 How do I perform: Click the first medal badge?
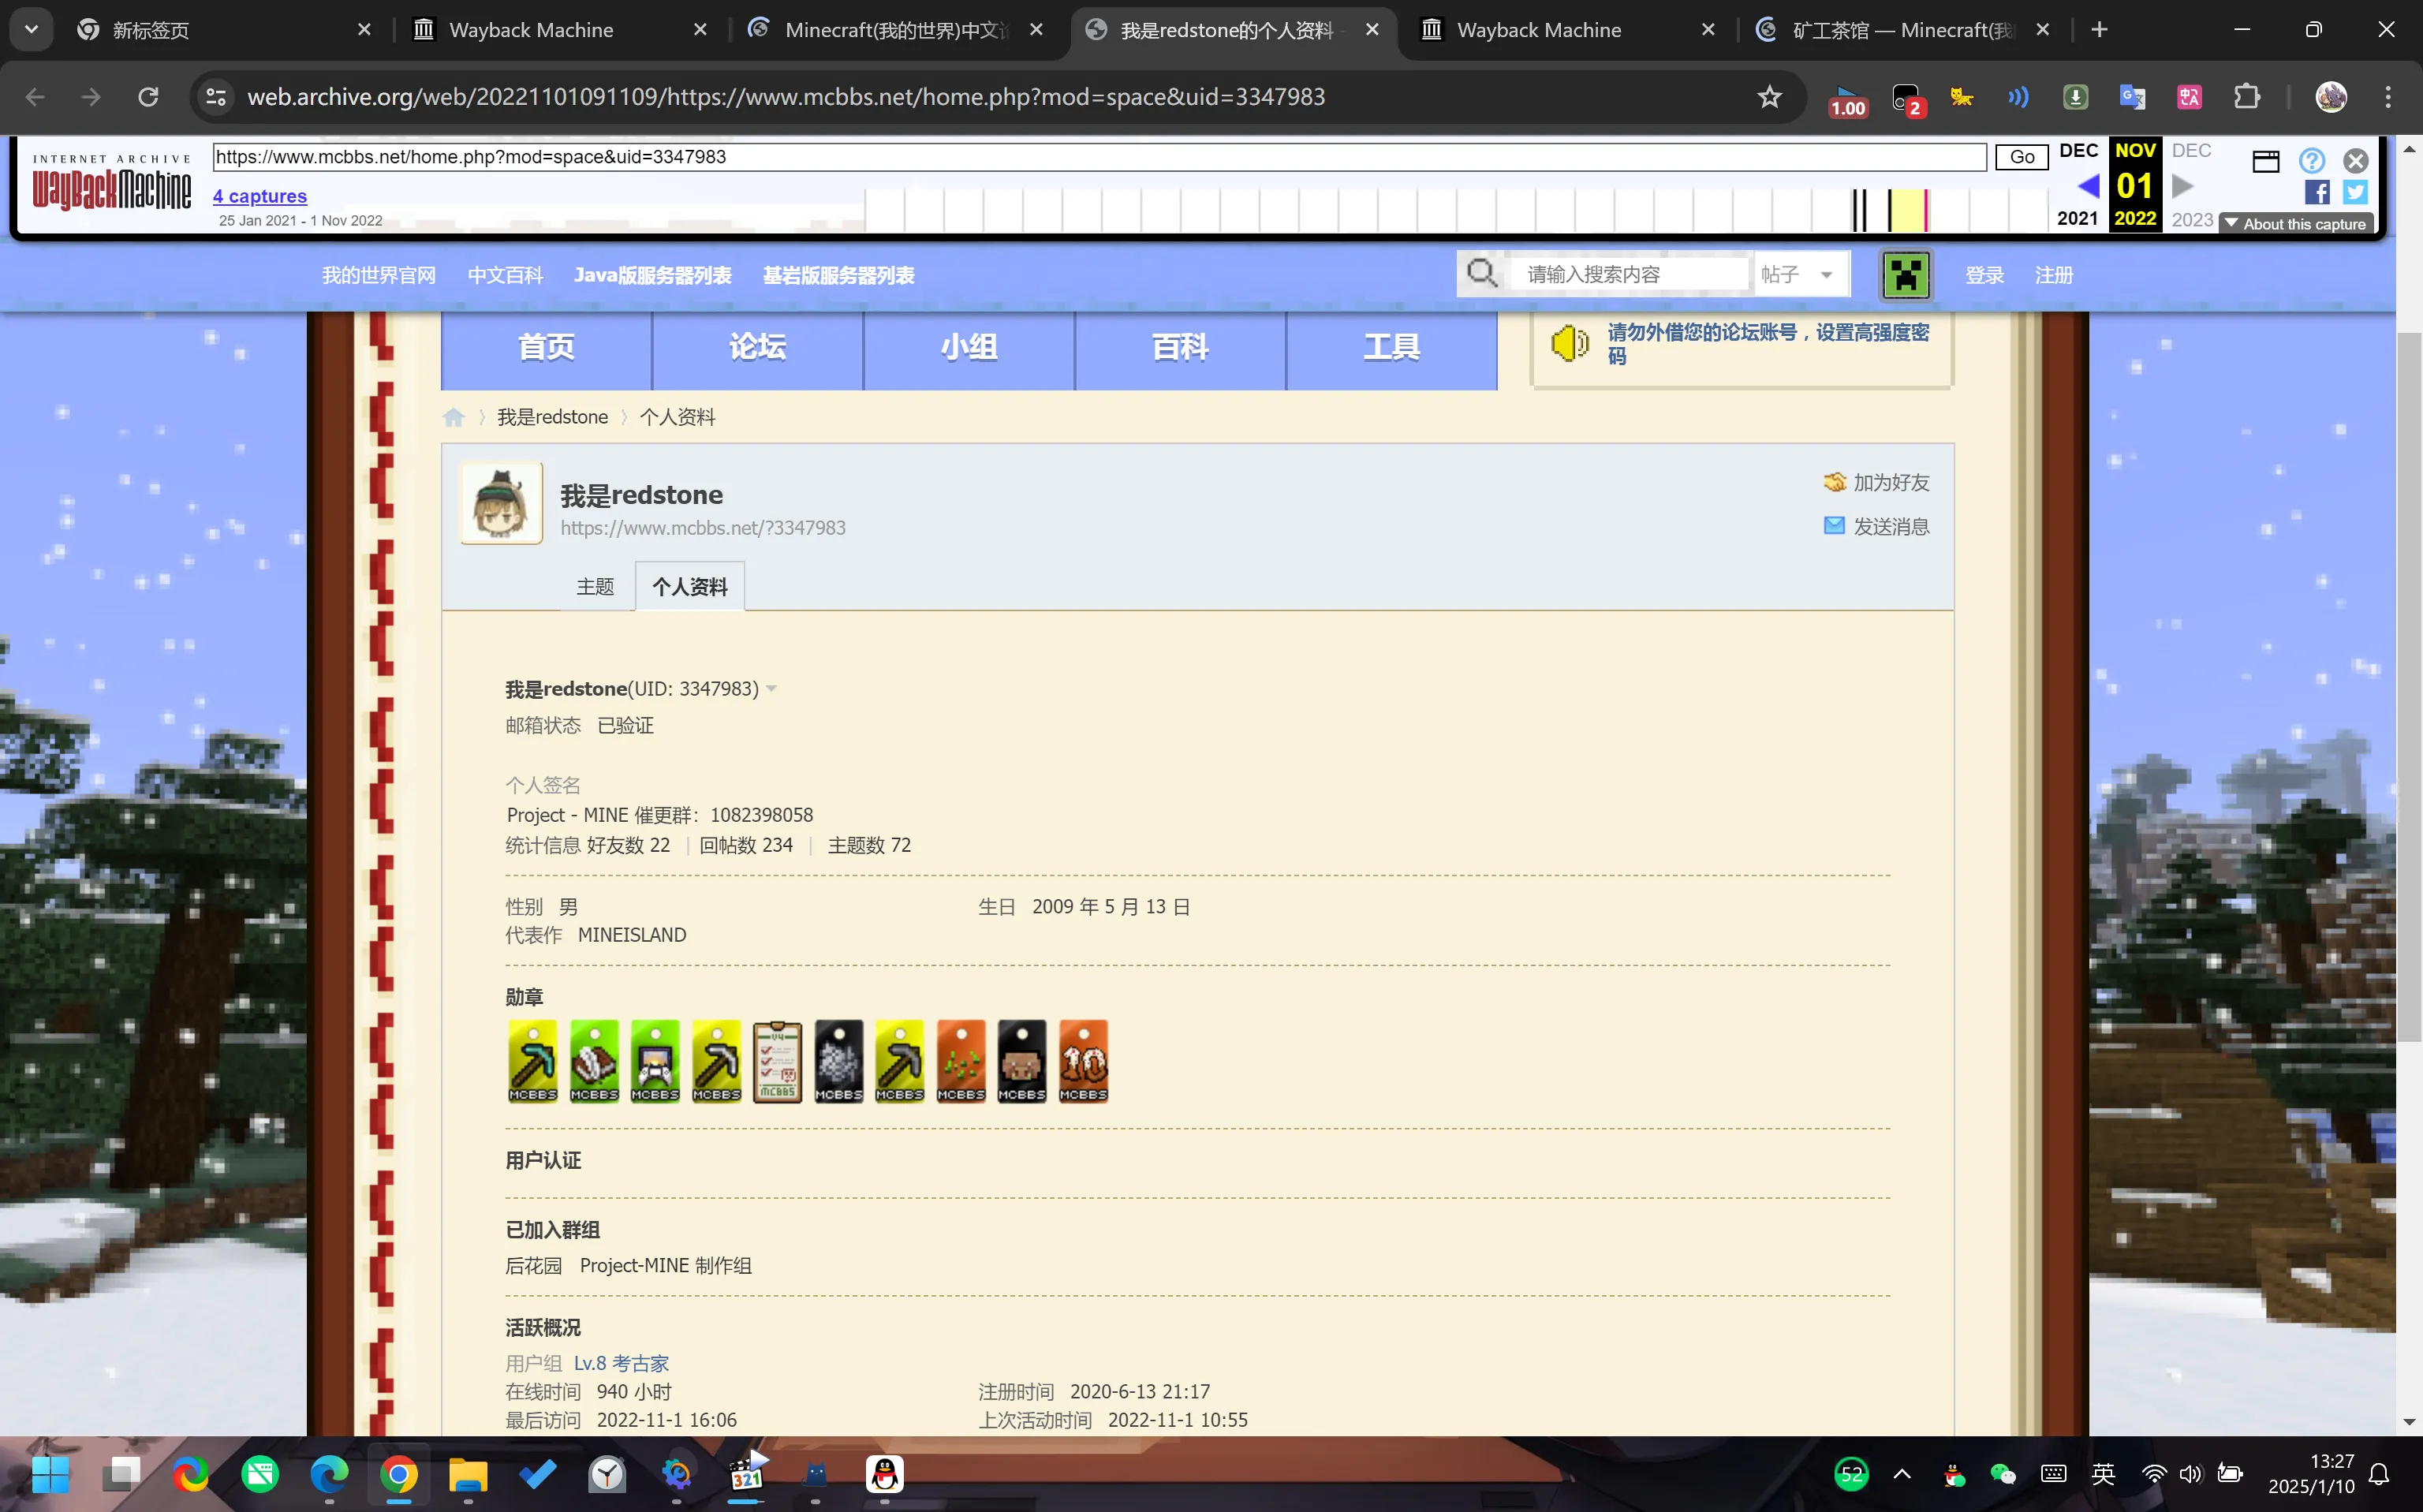coord(533,1061)
